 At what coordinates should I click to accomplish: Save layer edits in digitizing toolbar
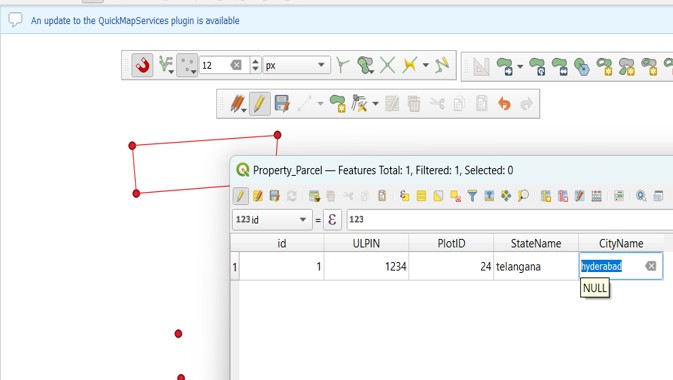pyautogui.click(x=282, y=104)
